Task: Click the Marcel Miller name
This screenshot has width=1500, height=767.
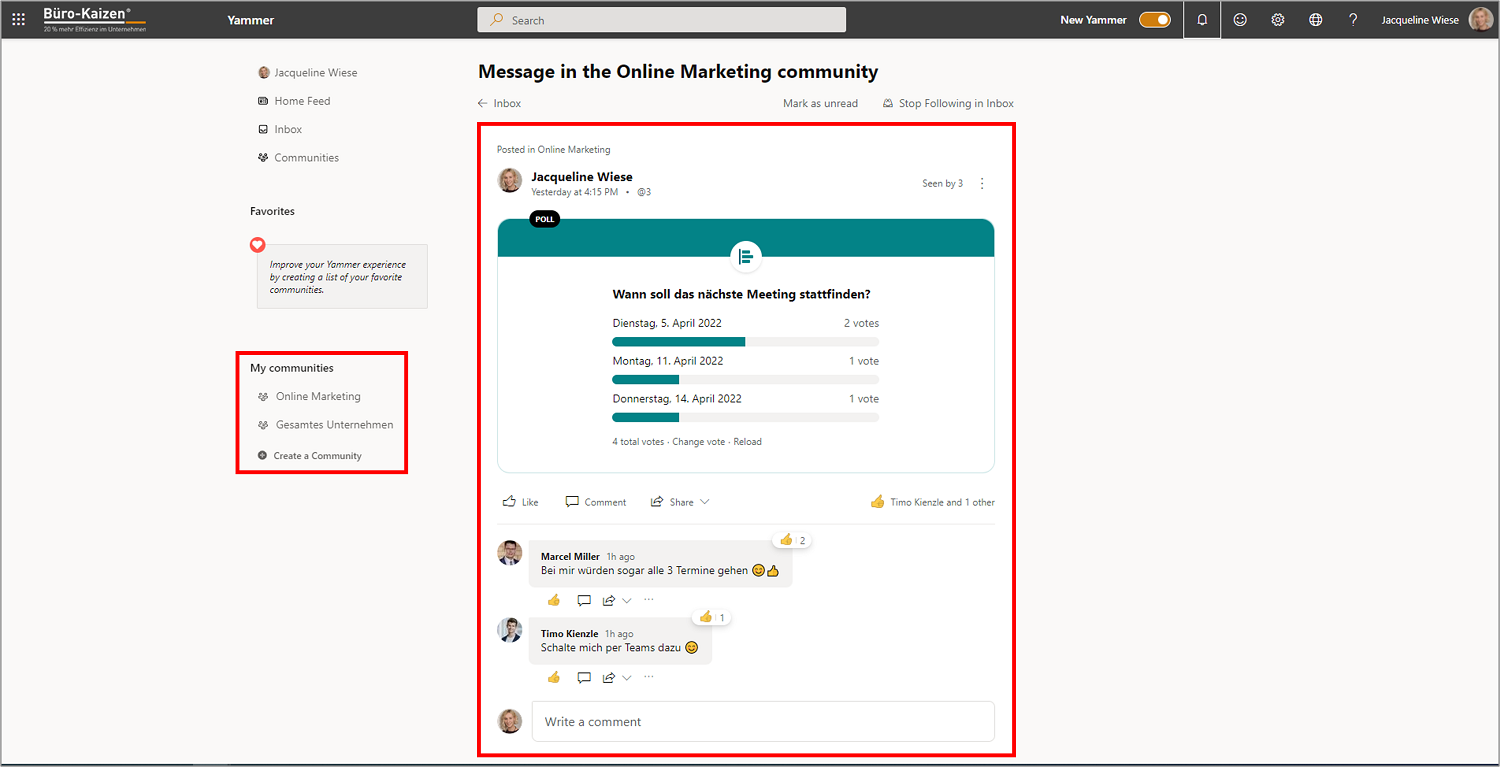Action: click(x=570, y=556)
